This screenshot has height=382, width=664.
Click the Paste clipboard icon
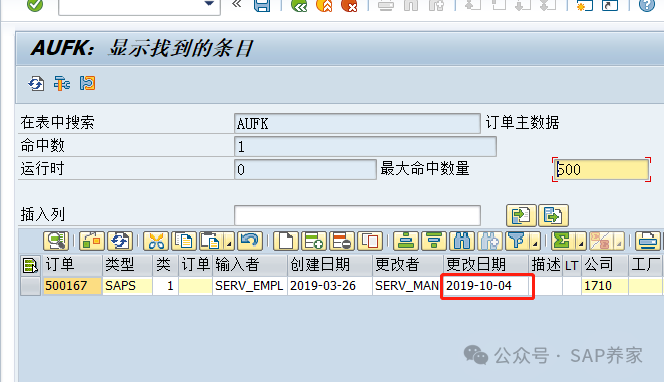[x=210, y=241]
